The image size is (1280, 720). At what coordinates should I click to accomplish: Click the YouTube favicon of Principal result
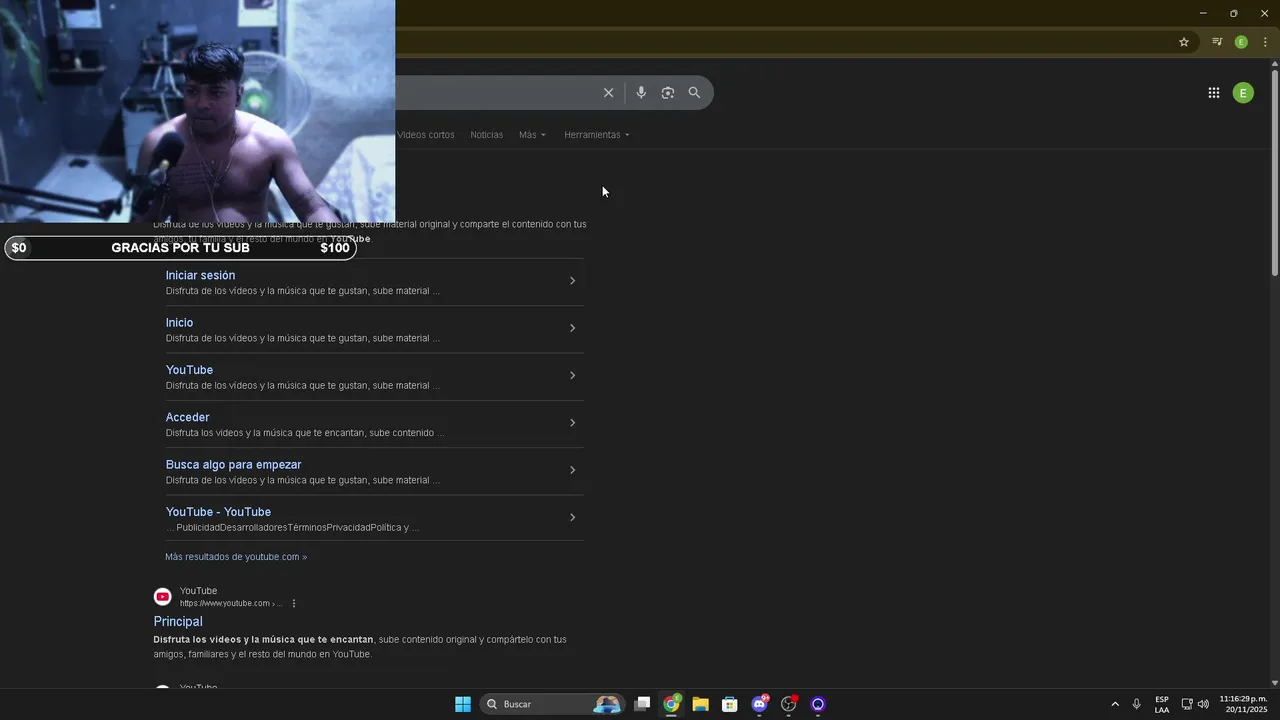(162, 597)
